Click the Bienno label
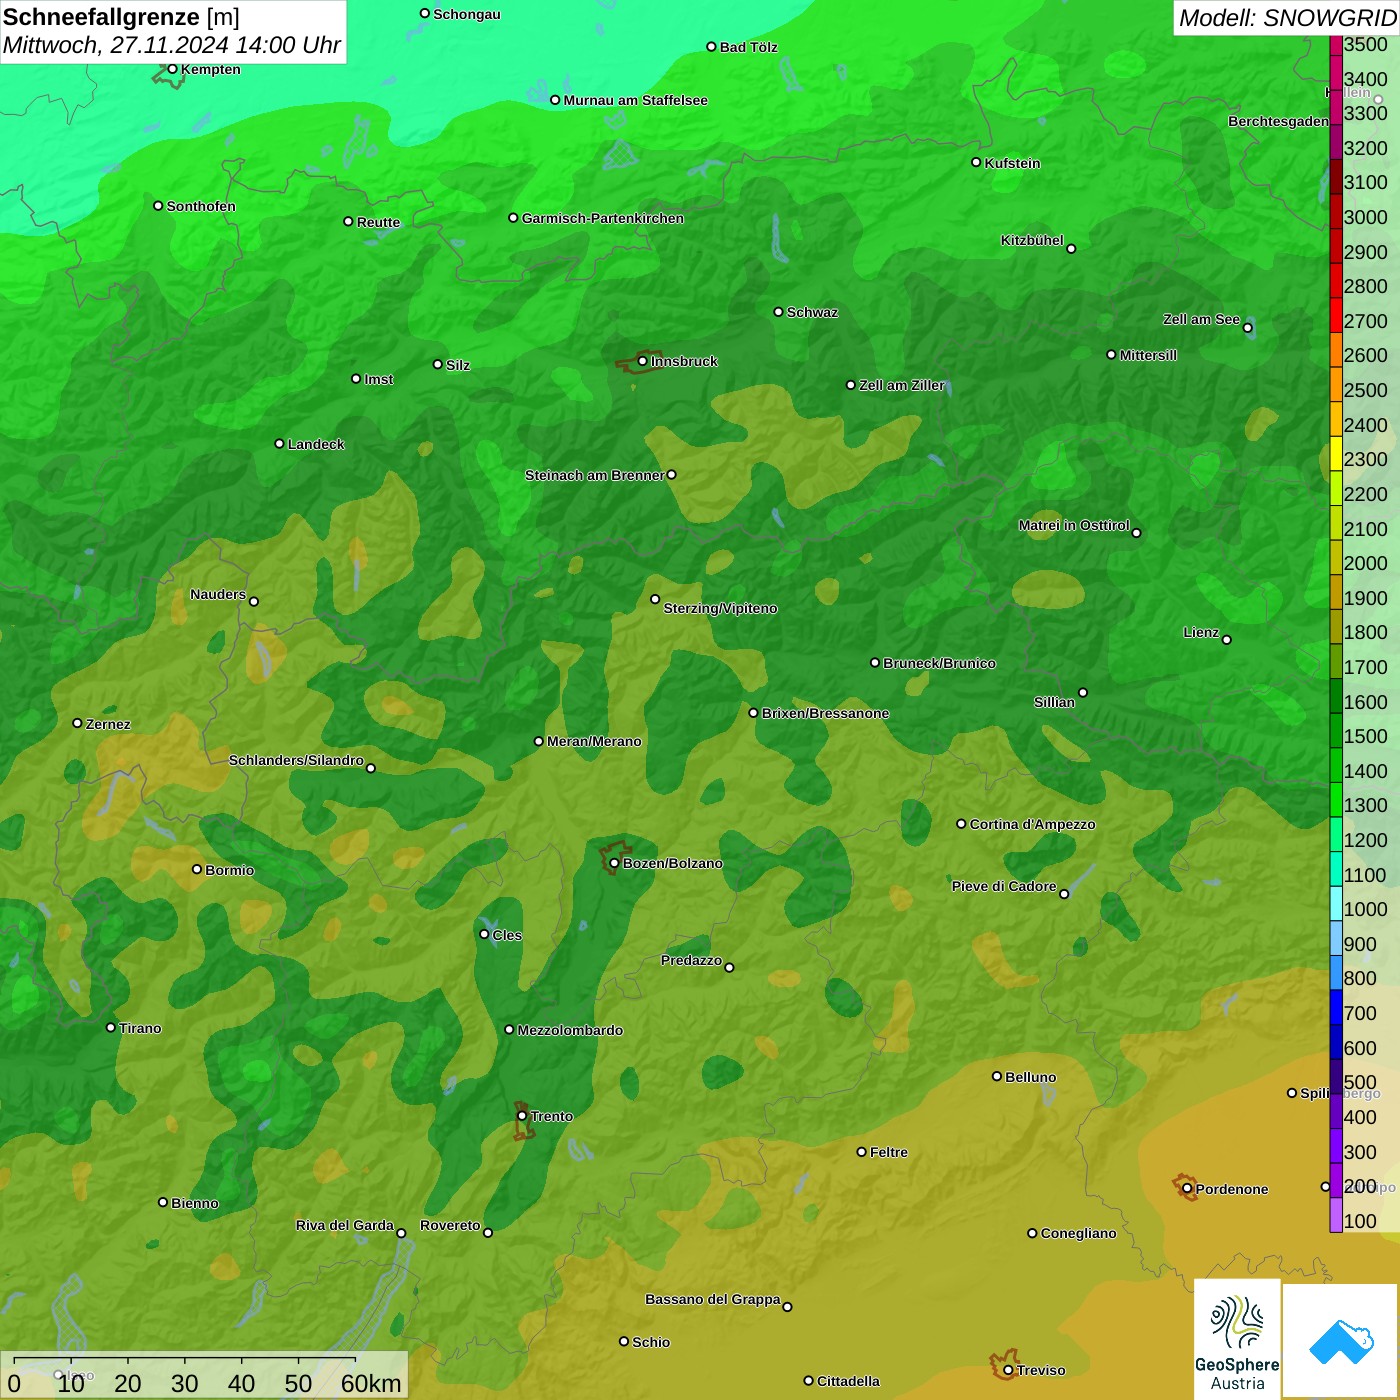Screen dimensions: 1400x1400 [x=194, y=1203]
